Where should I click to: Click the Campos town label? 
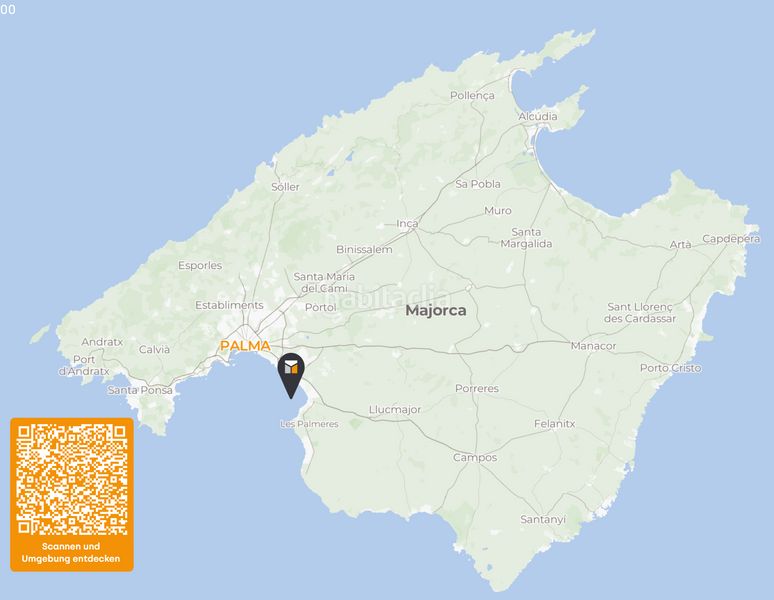click(x=475, y=457)
